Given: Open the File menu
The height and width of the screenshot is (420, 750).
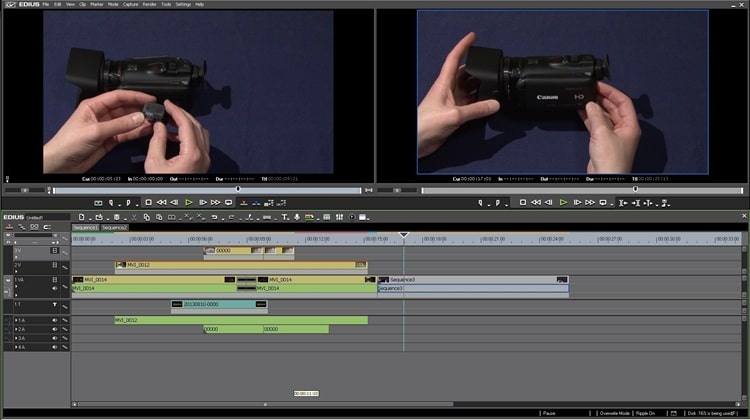Looking at the screenshot, I should pos(45,4).
